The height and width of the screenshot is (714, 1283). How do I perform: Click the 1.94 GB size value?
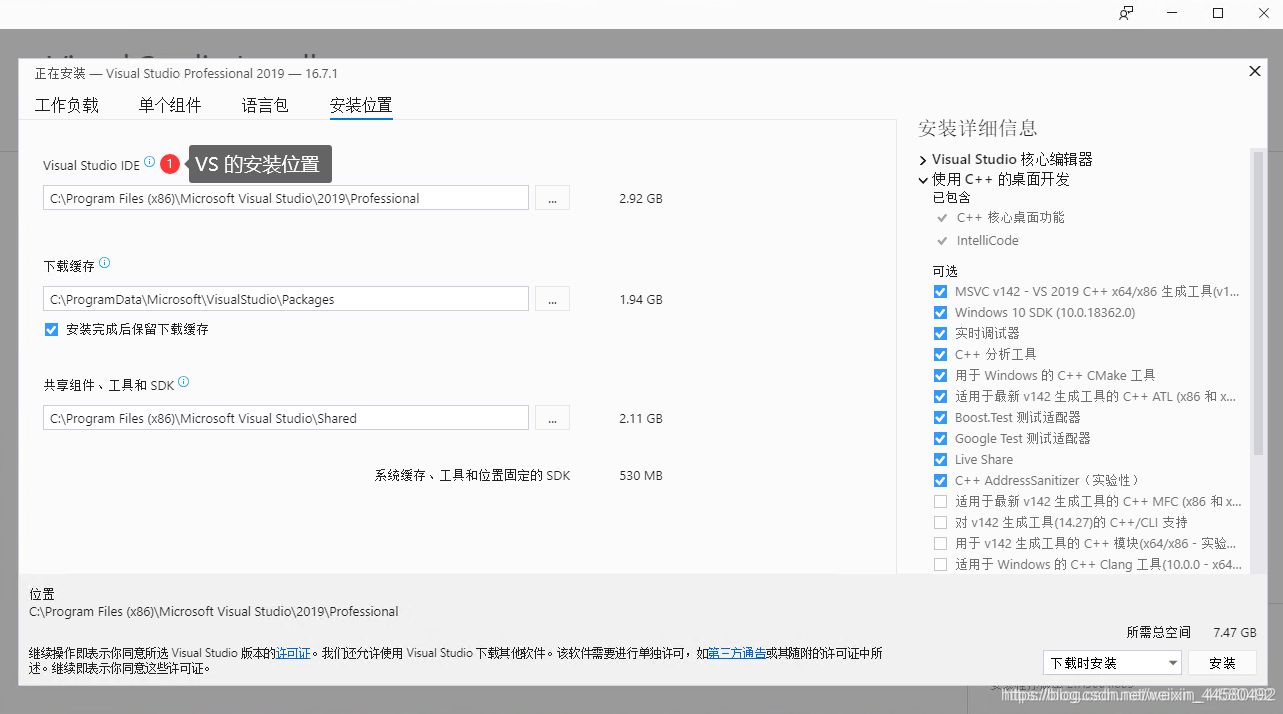click(x=641, y=300)
